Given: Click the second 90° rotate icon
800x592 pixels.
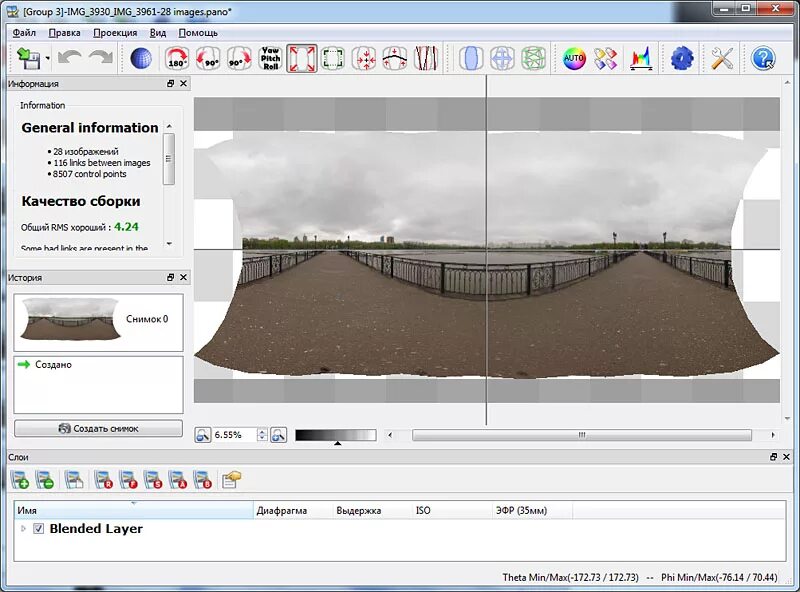Looking at the screenshot, I should pyautogui.click(x=239, y=58).
